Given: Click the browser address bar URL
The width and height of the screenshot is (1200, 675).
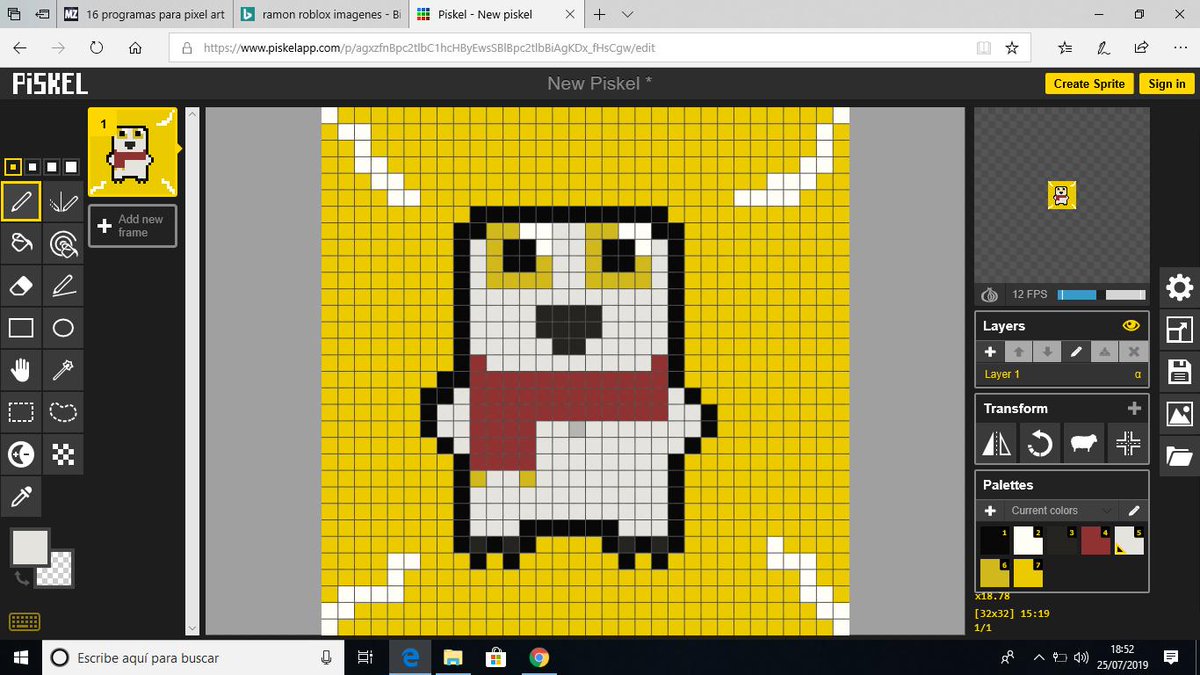Looking at the screenshot, I should 430,48.
